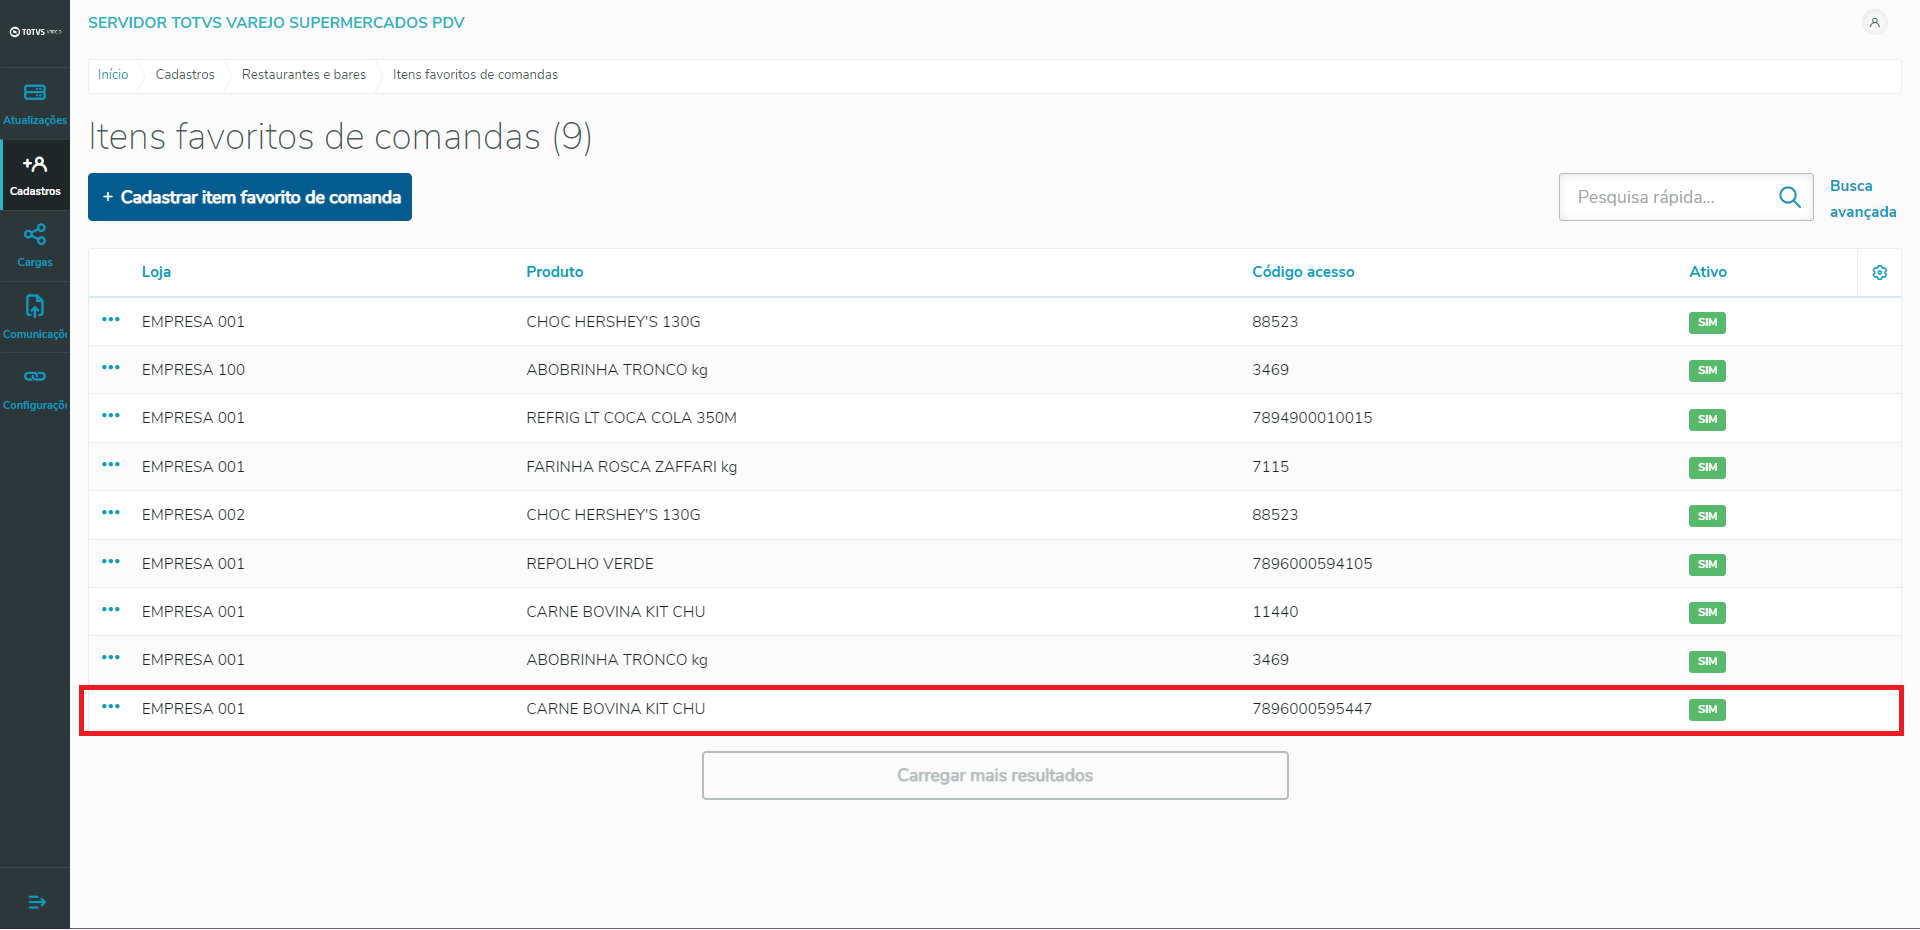Image resolution: width=1920 pixels, height=930 pixels.
Task: Open the Cadastros sidebar section
Action: 35,175
